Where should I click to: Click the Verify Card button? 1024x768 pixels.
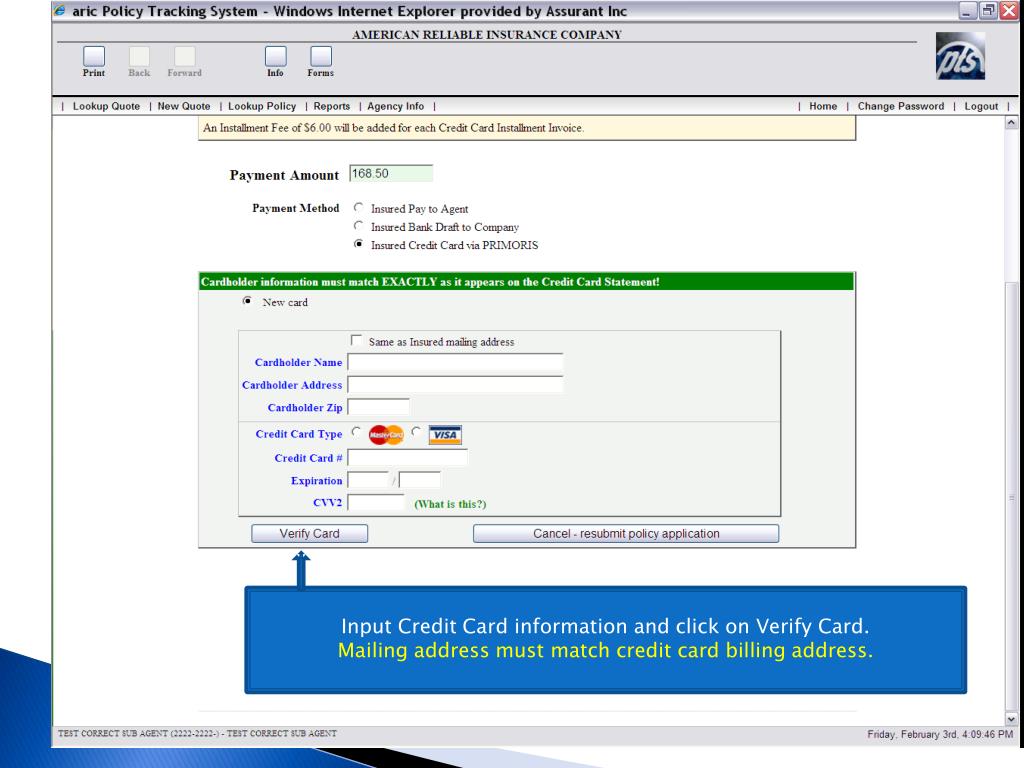(x=310, y=534)
